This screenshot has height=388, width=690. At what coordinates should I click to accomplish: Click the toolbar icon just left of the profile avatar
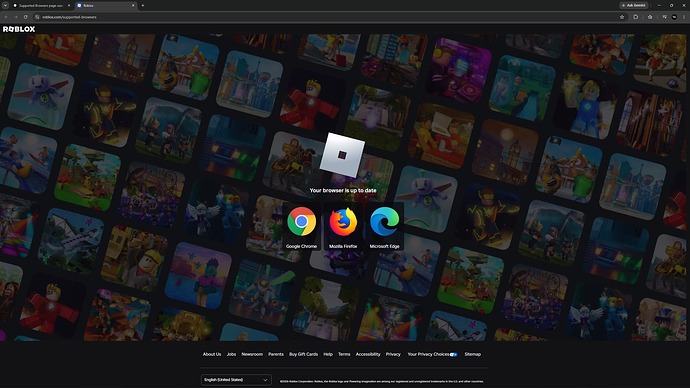tap(664, 17)
